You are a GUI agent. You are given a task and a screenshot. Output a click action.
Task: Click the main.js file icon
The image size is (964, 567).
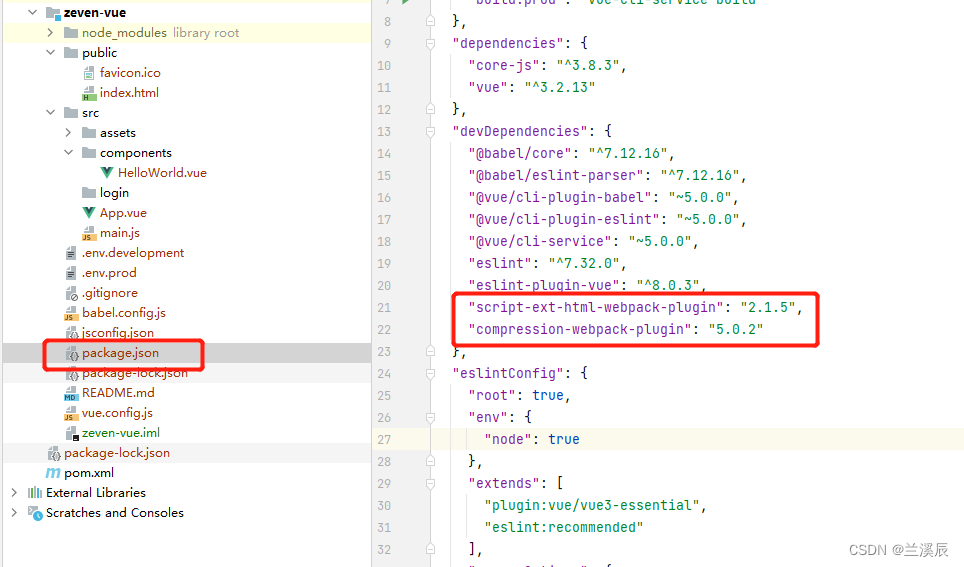click(x=89, y=233)
